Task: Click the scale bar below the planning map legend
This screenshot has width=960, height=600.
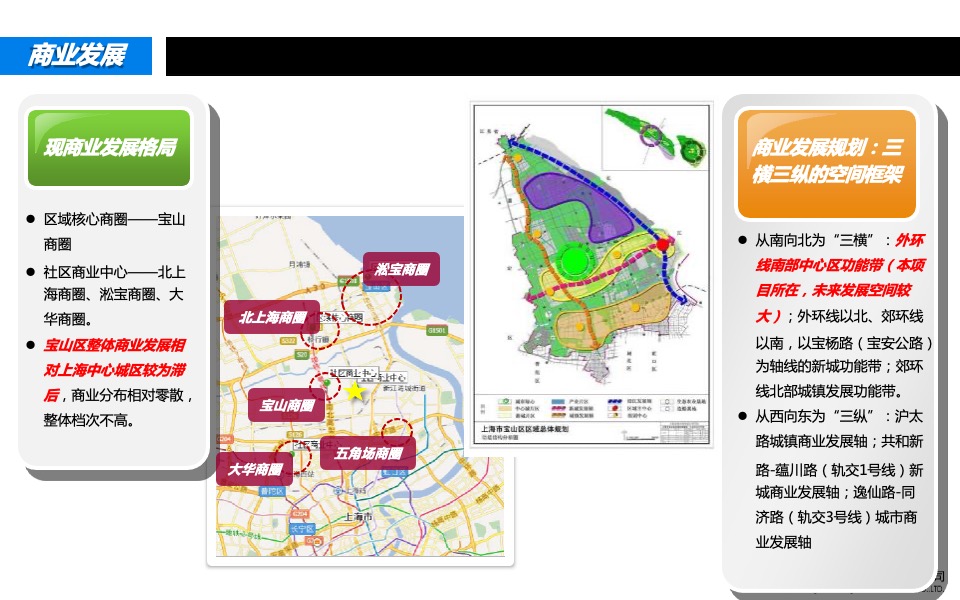Action: point(642,437)
